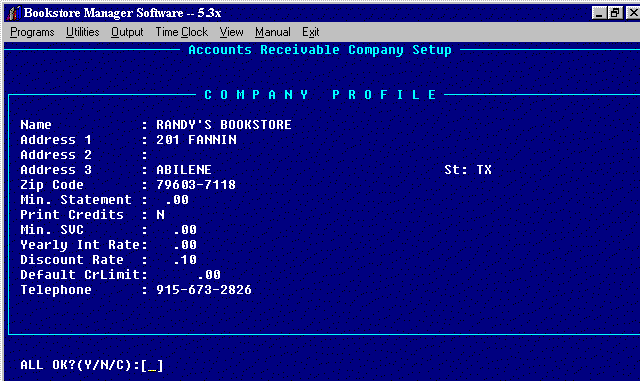Click the Default CrLimit field label
The image size is (640, 381).
[x=80, y=274]
